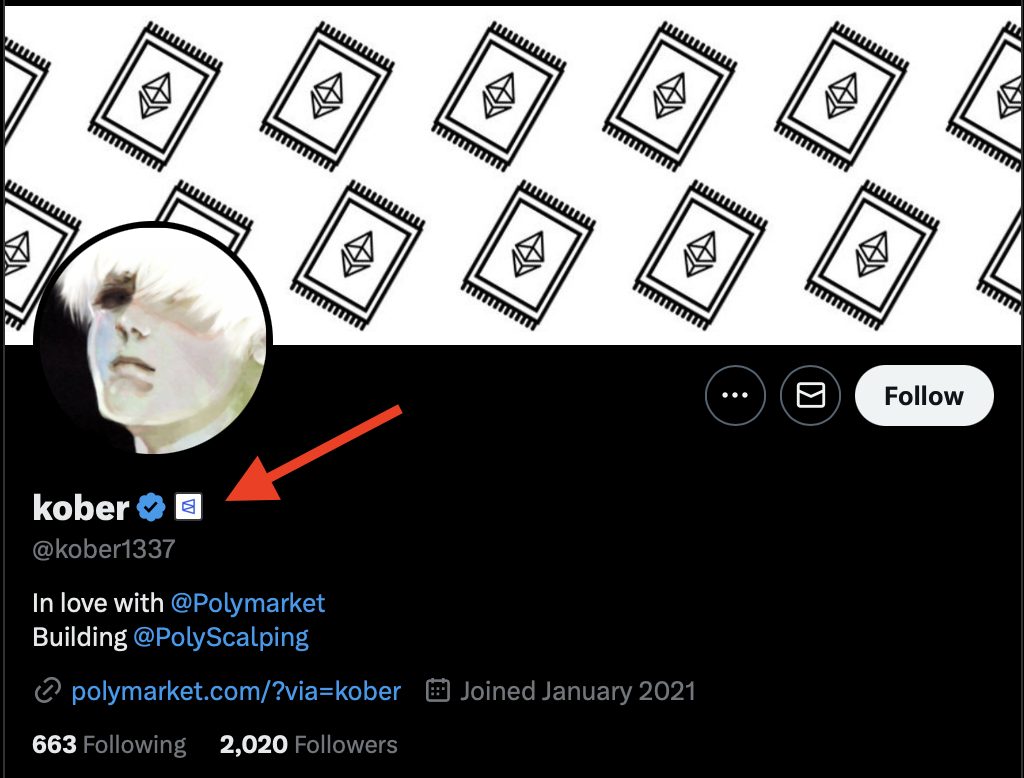Visit the polymarket.com/?via=kober link
This screenshot has width=1024, height=778.
[x=236, y=691]
